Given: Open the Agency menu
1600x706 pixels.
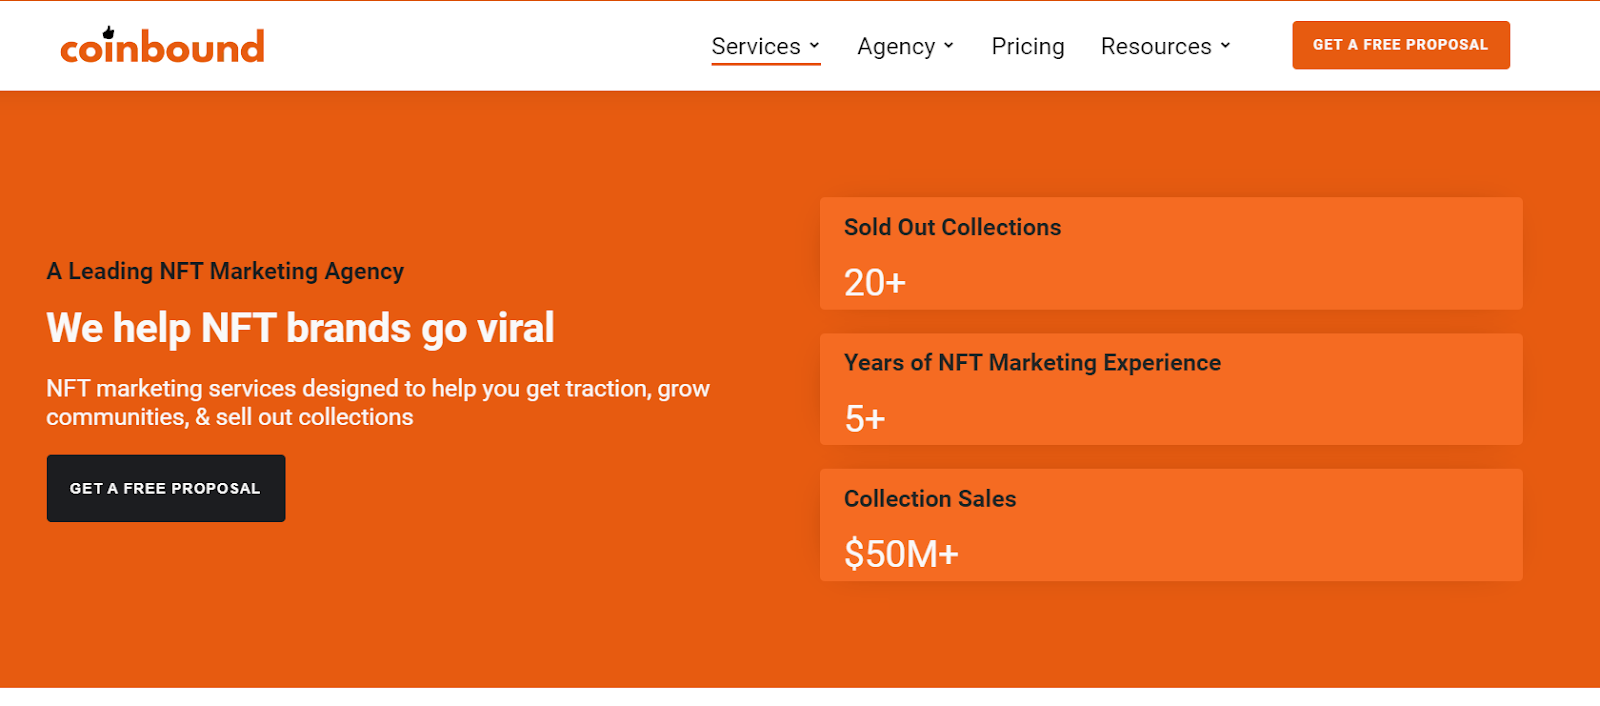Looking at the screenshot, I should pyautogui.click(x=896, y=46).
